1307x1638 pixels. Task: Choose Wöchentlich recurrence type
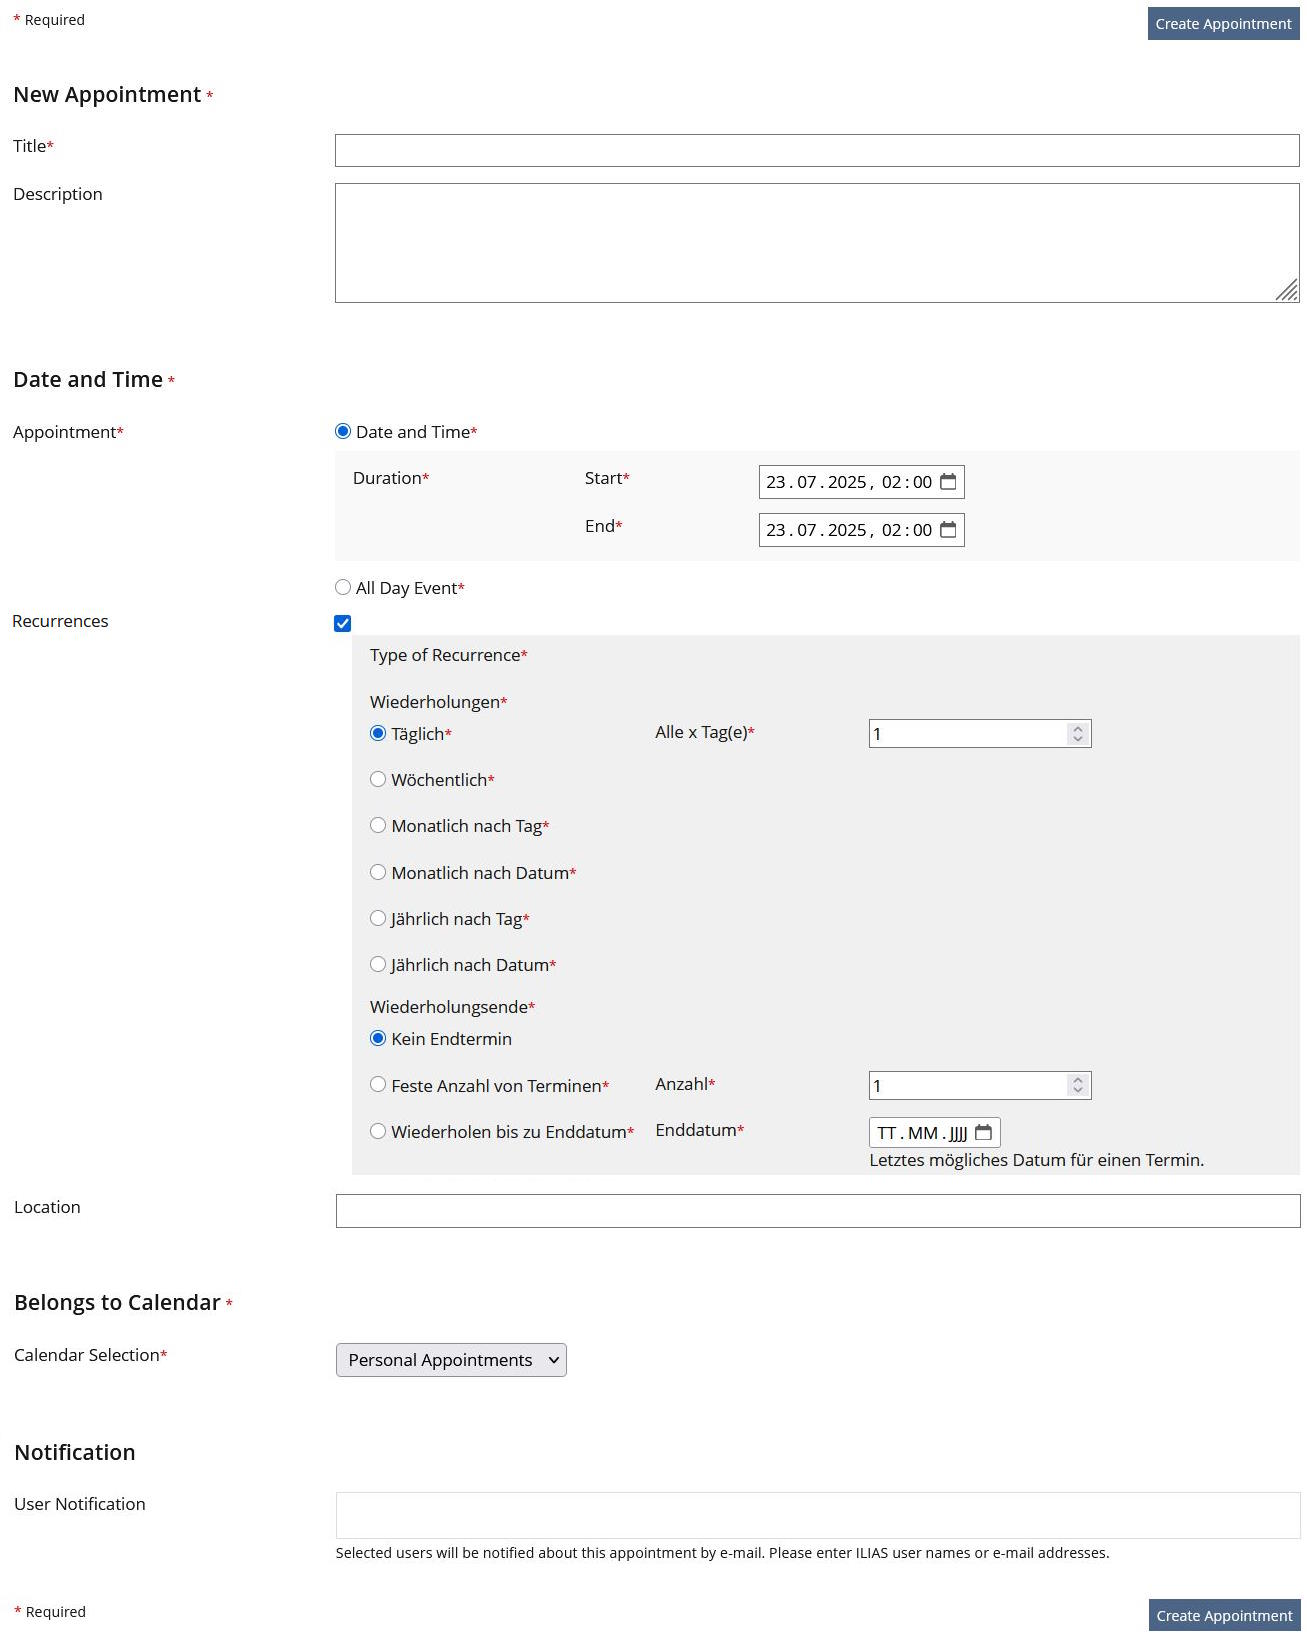[378, 780]
